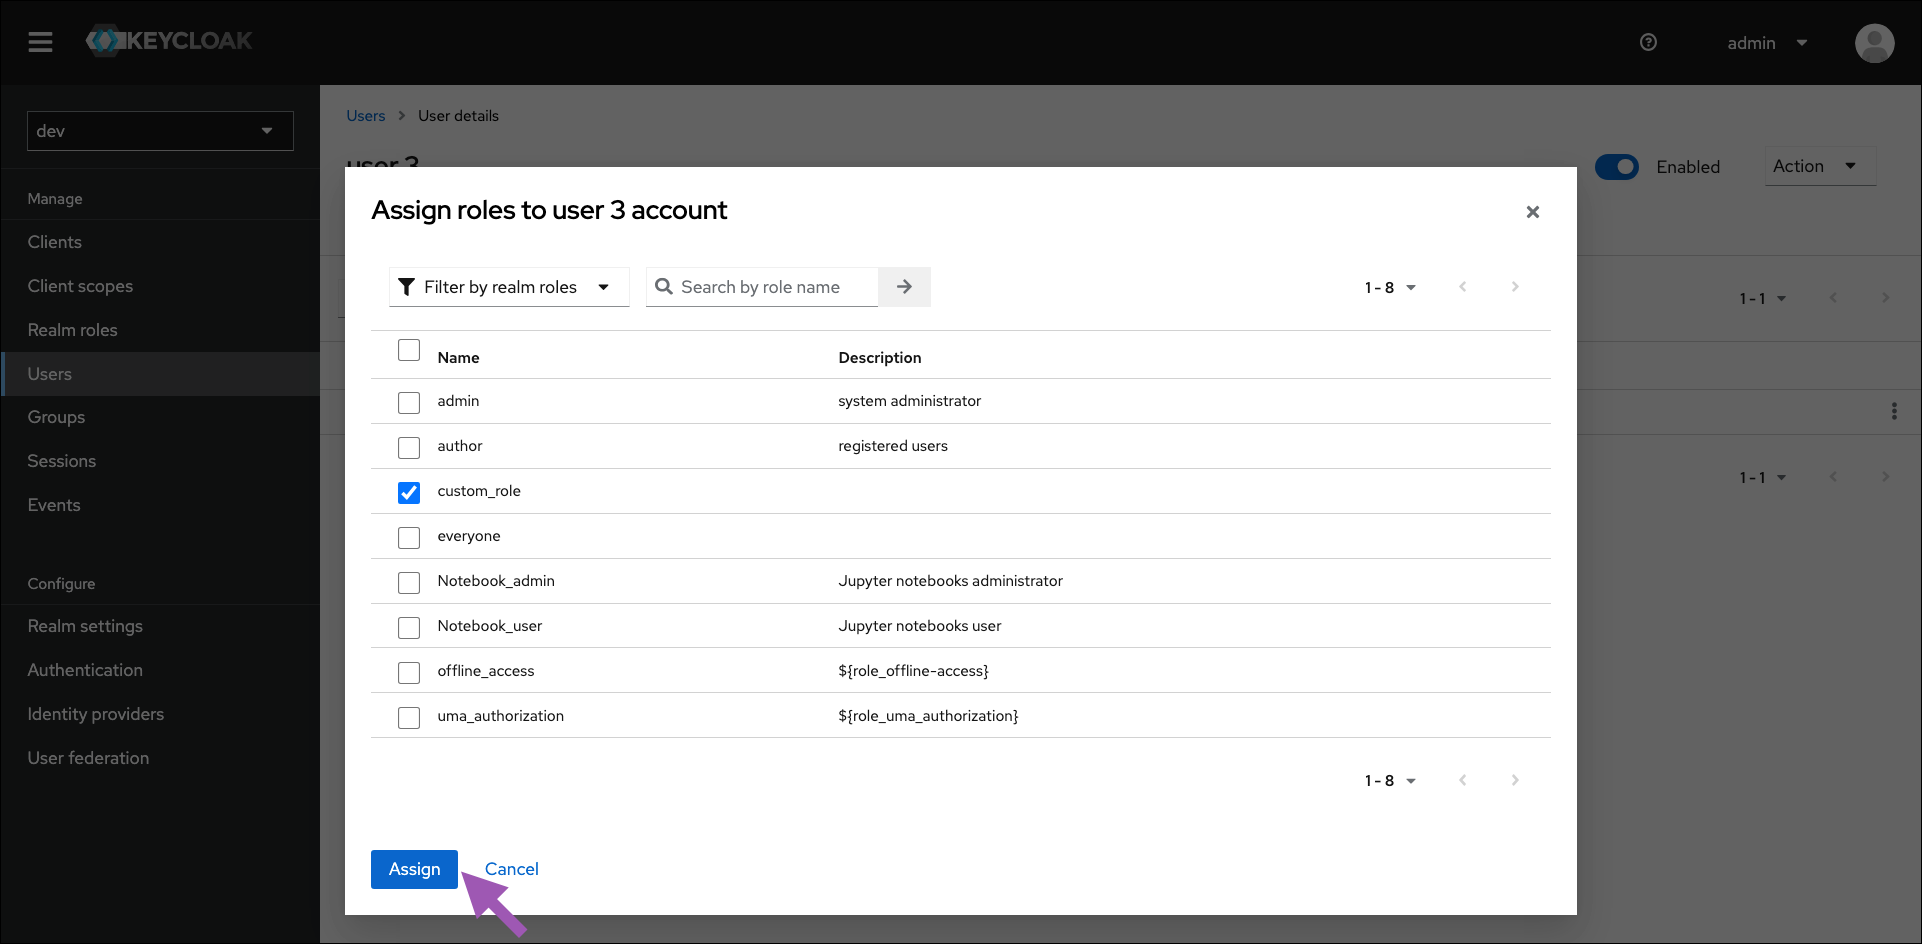Click the custom_role name text
1922x944 pixels.
[x=479, y=491]
